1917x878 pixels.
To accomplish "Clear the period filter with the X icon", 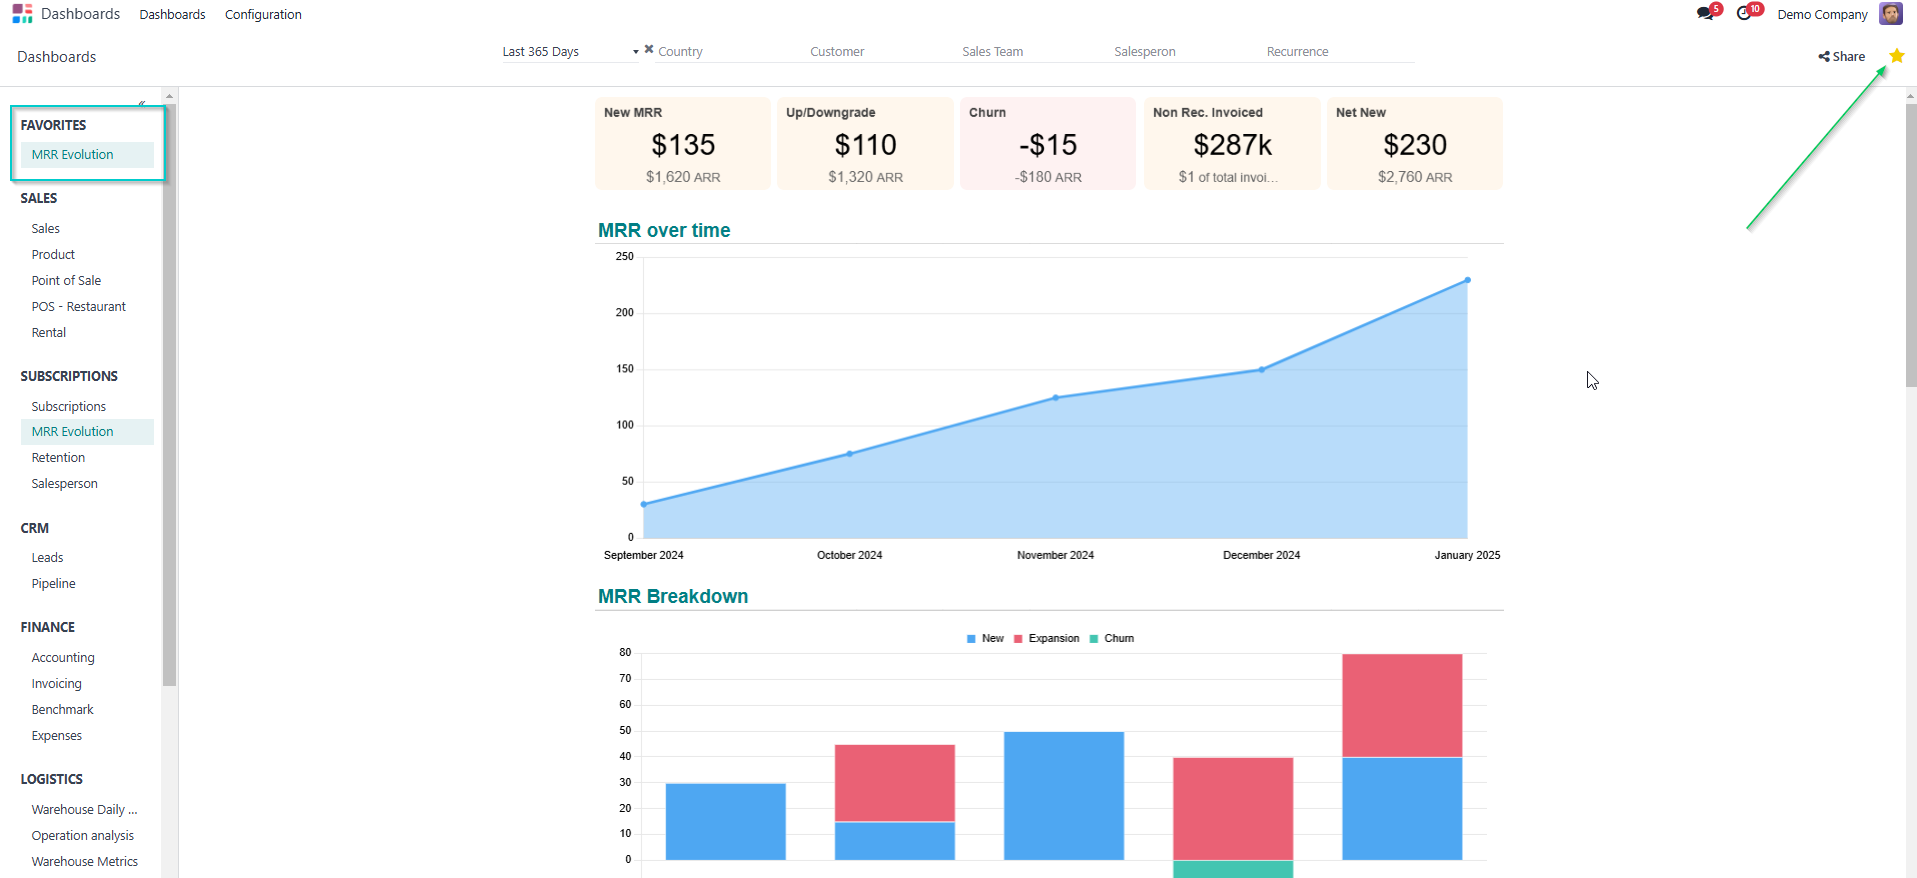I will (x=649, y=49).
